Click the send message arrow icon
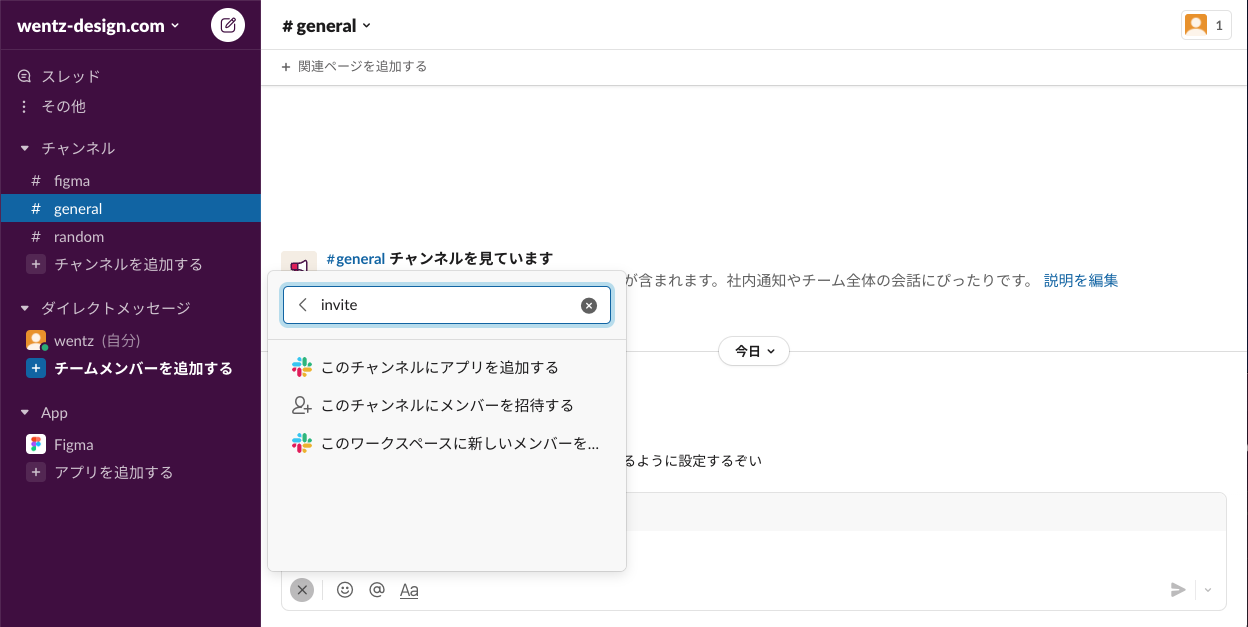Viewport: 1248px width, 627px height. [1179, 590]
